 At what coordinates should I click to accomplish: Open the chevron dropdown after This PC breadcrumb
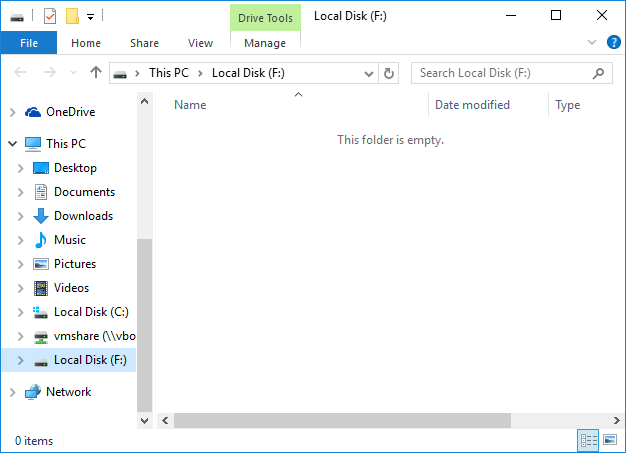point(200,73)
